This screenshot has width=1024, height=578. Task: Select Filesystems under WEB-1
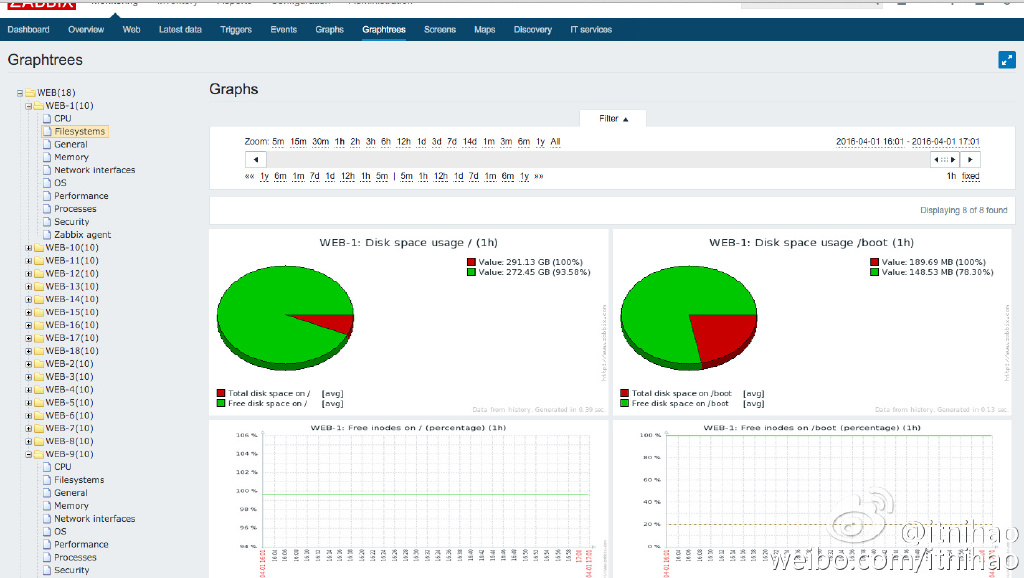(x=79, y=131)
